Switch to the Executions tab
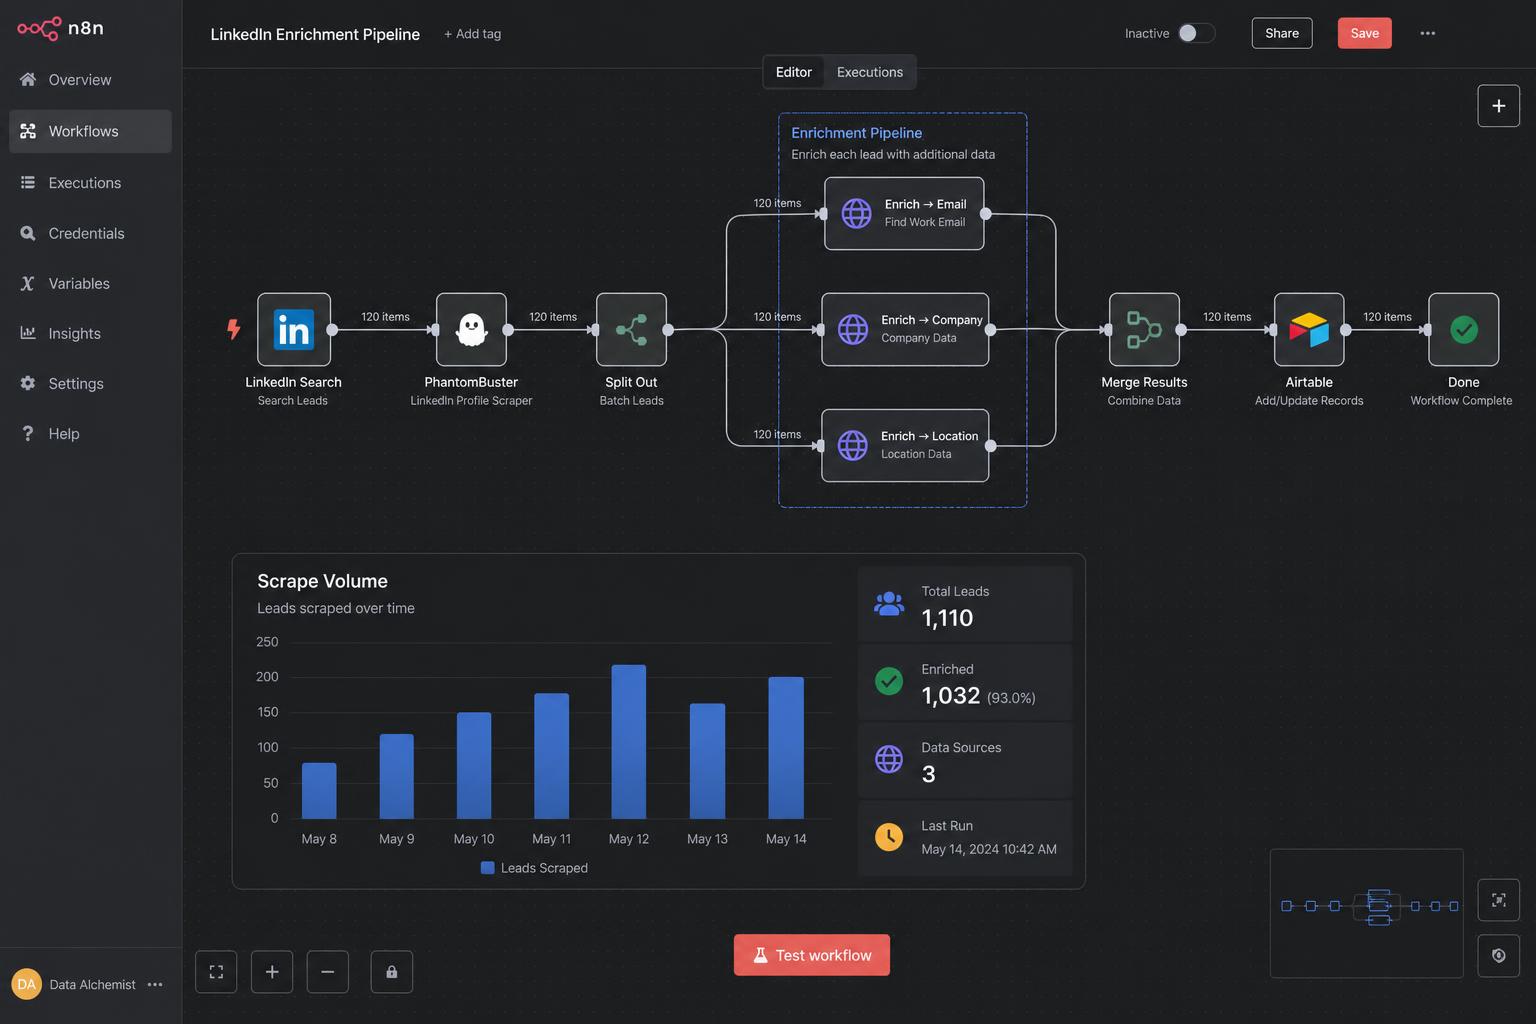The height and width of the screenshot is (1024, 1536). [870, 72]
